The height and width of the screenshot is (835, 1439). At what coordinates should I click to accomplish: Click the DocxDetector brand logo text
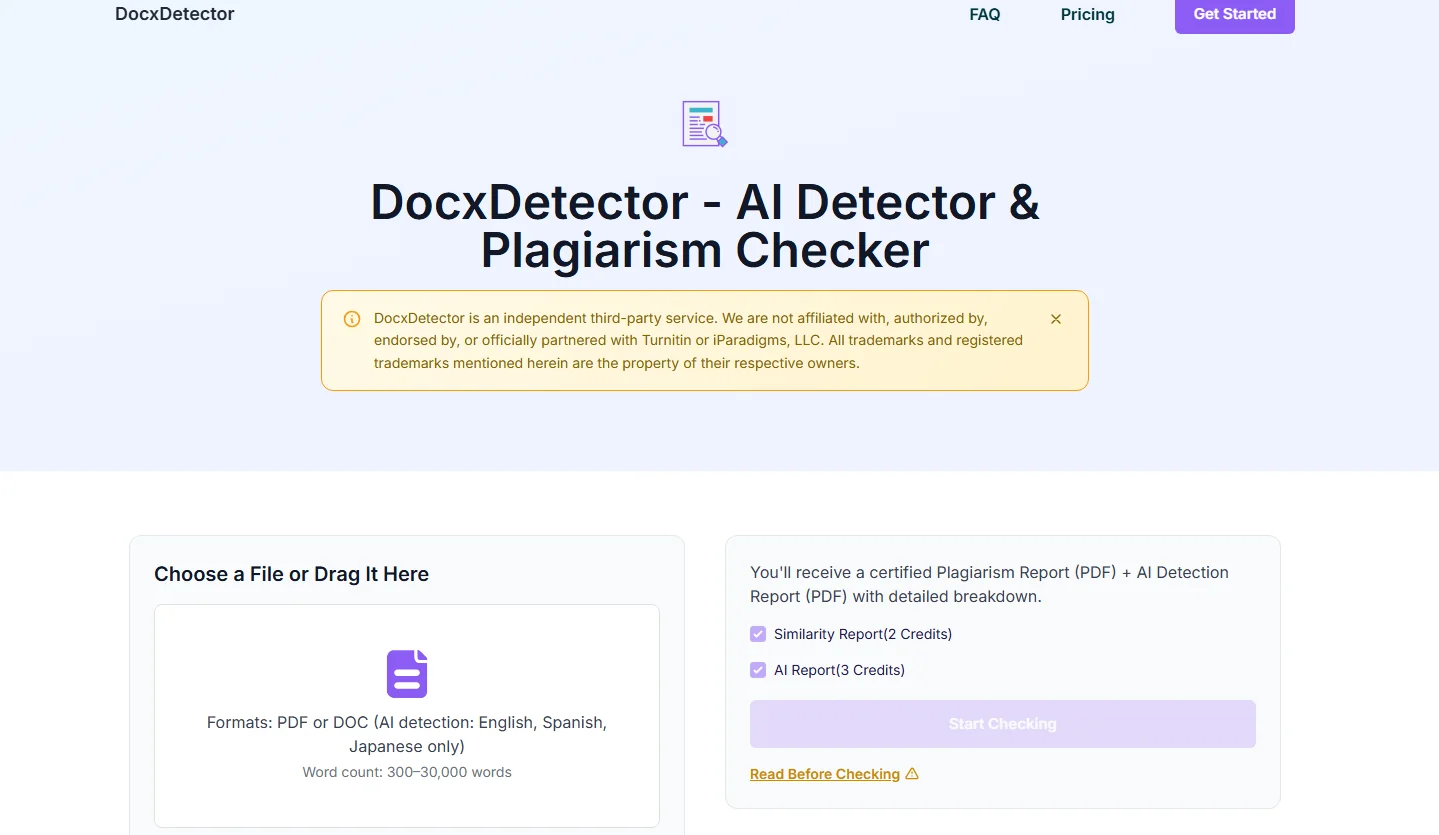click(175, 14)
